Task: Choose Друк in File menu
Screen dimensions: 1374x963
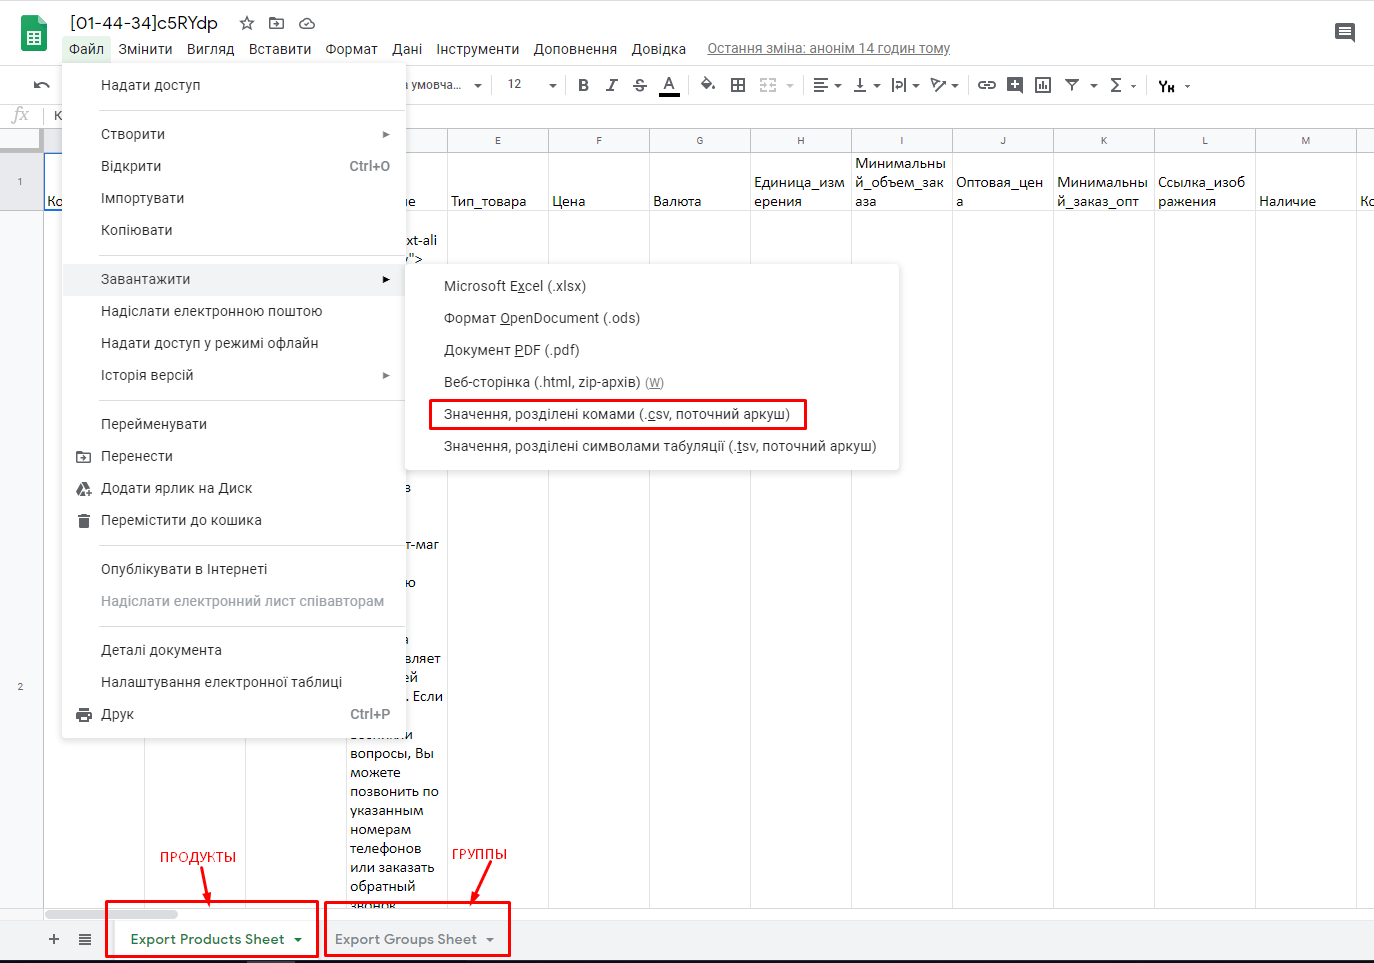Action: pyautogui.click(x=234, y=714)
